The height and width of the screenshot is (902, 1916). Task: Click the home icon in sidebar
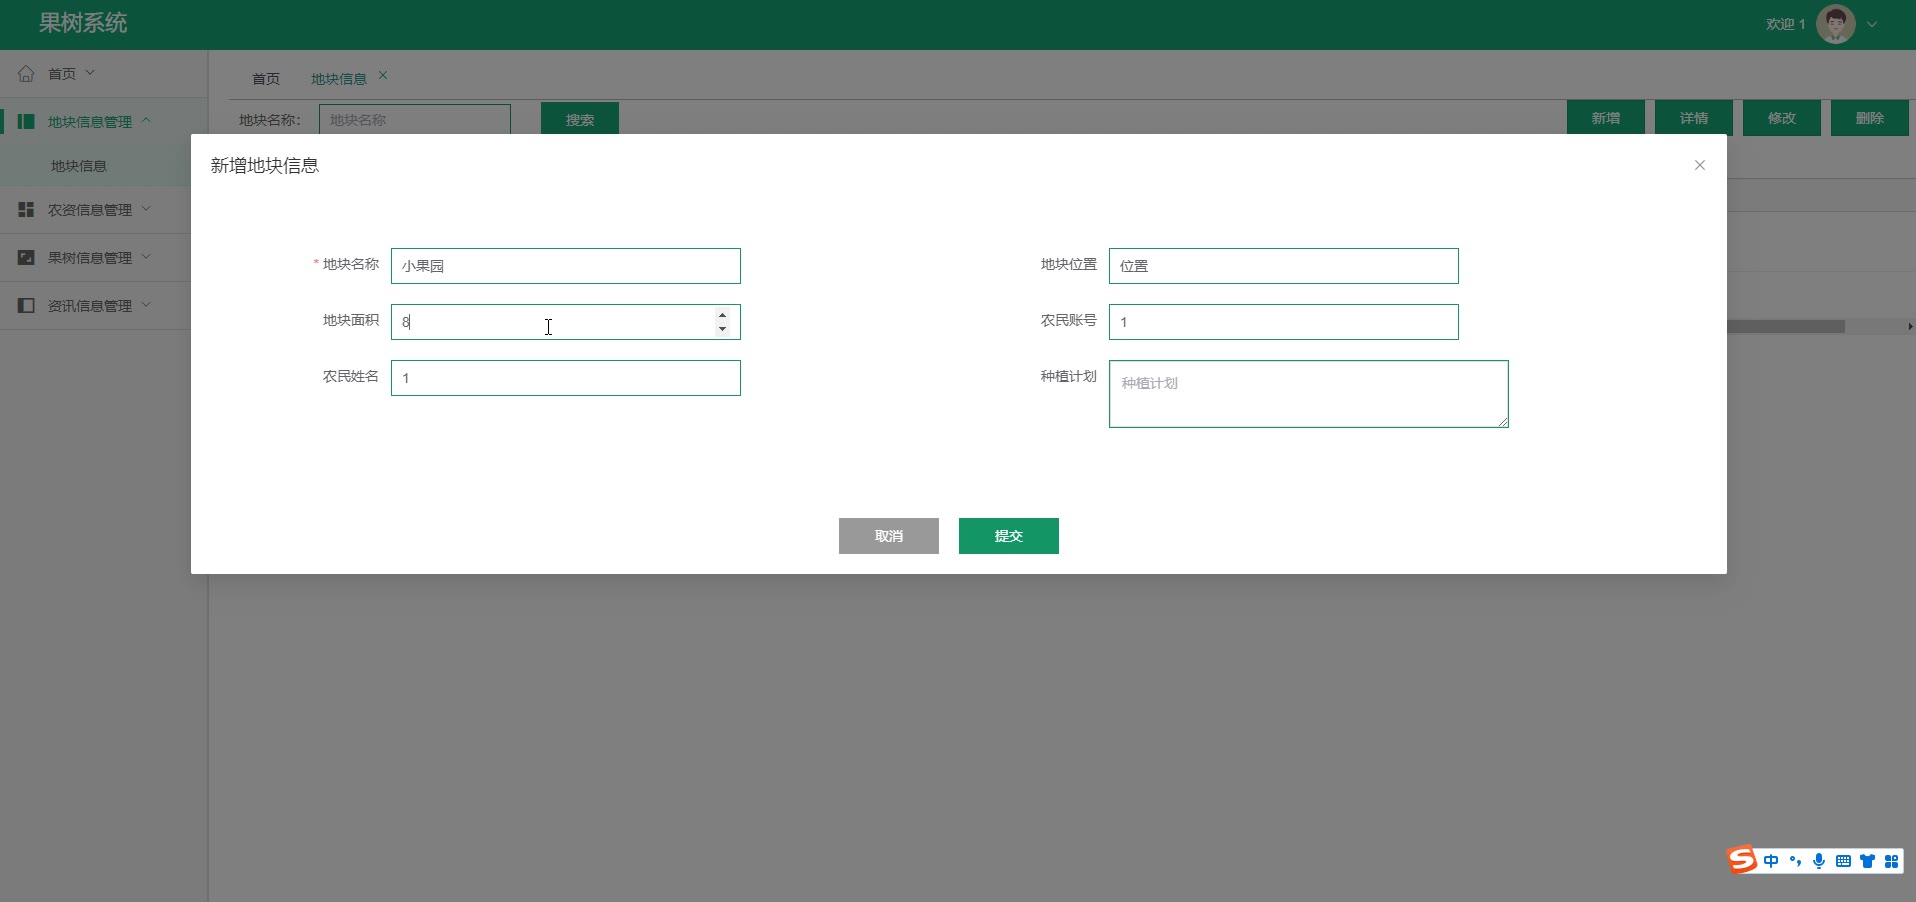coord(26,74)
